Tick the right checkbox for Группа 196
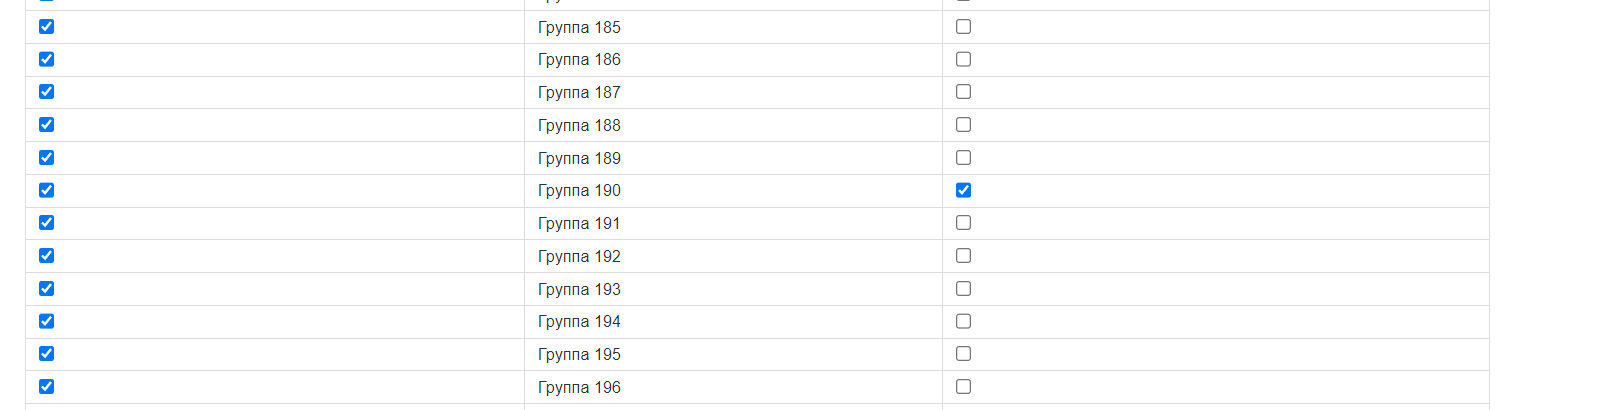Image resolution: width=1618 pixels, height=410 pixels. pos(963,387)
